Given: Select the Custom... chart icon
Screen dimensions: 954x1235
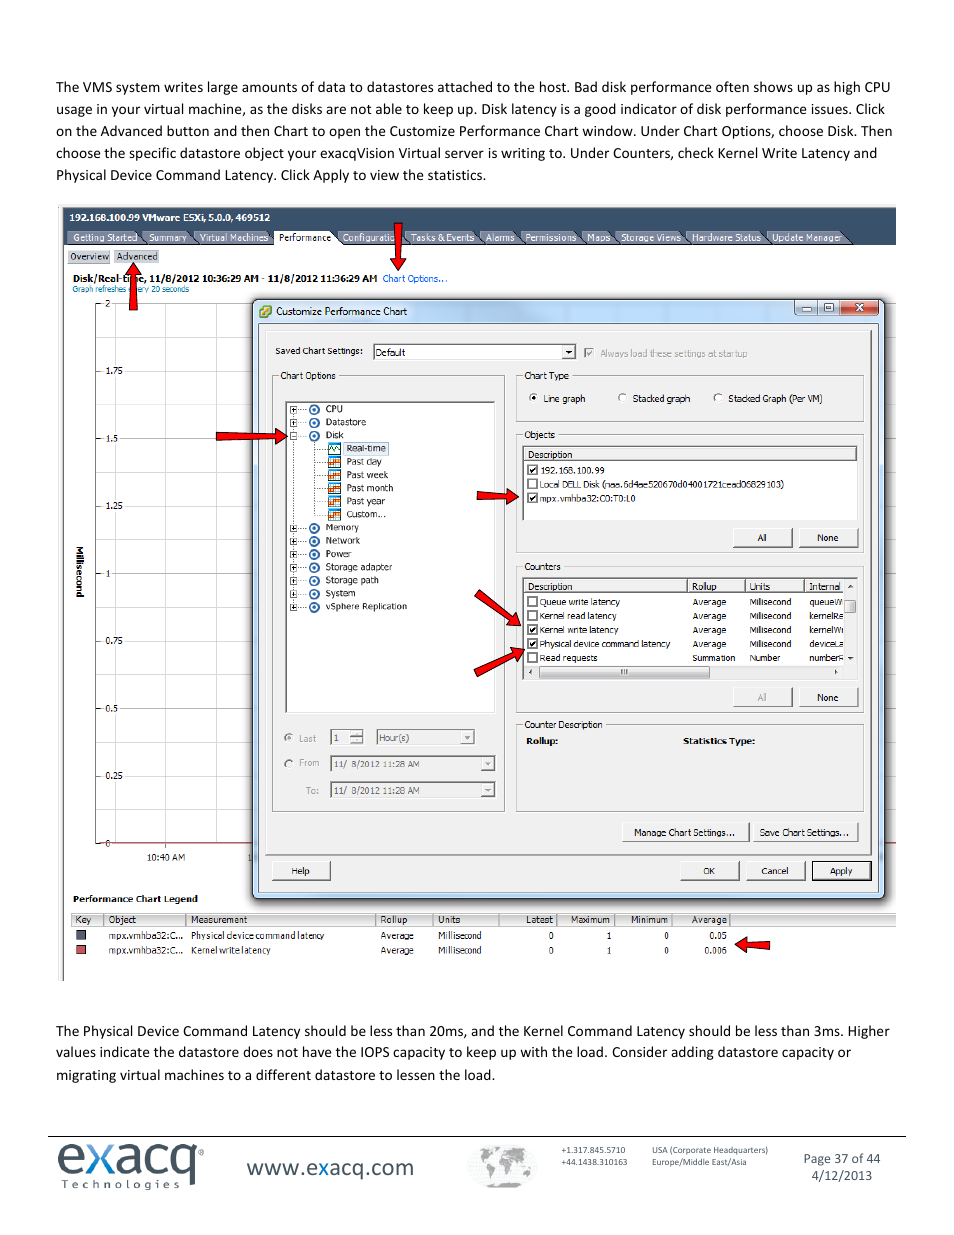Looking at the screenshot, I should coord(335,514).
